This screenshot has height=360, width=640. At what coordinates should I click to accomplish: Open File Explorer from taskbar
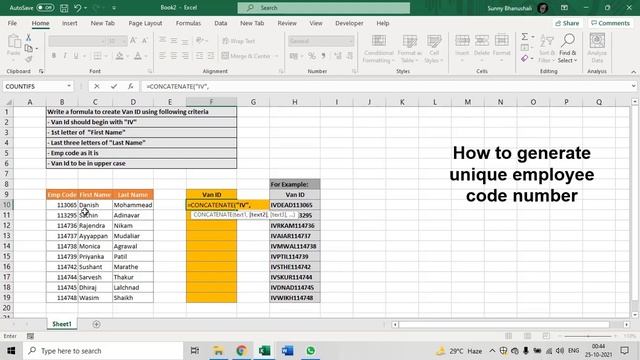[218, 351]
